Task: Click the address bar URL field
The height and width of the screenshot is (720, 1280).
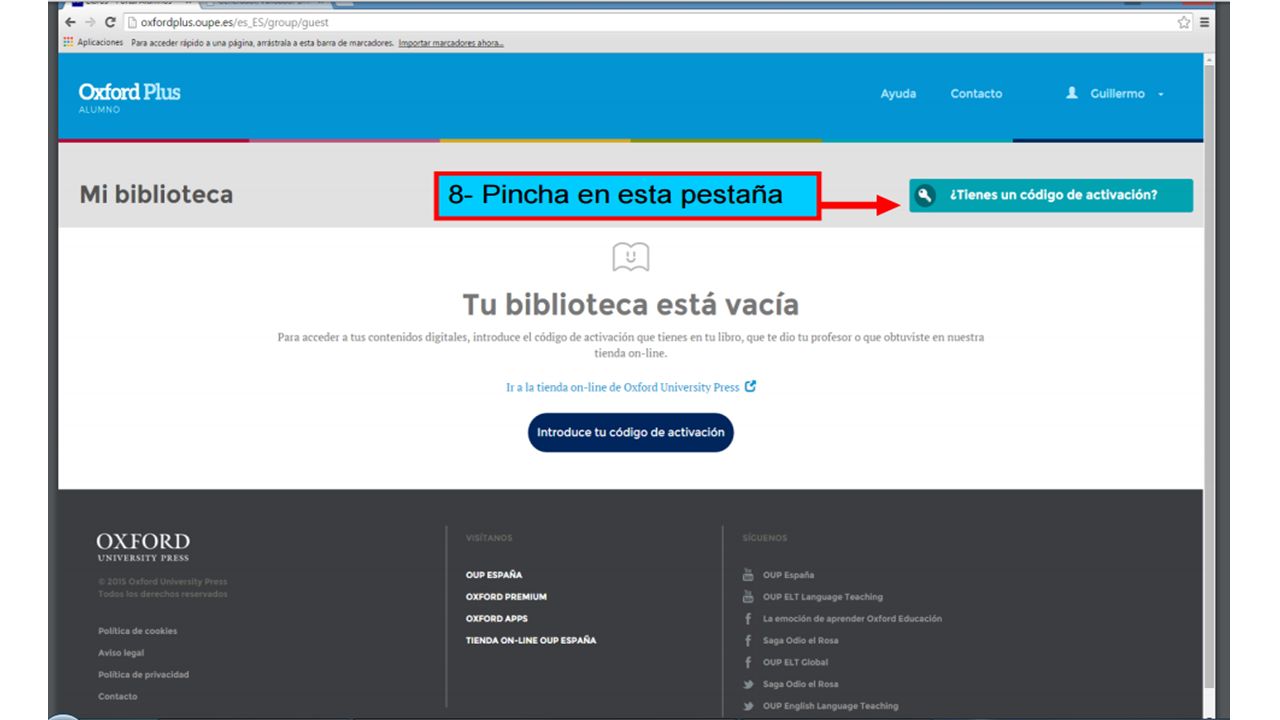Action: tap(648, 22)
